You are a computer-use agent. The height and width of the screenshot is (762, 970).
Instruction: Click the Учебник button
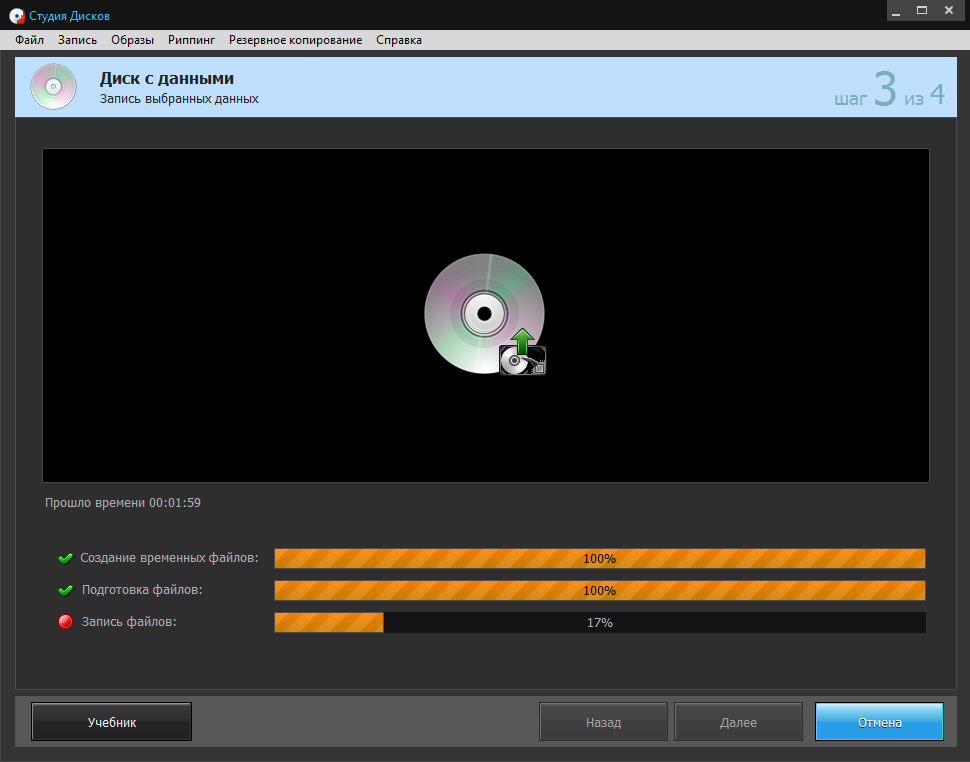tap(111, 722)
